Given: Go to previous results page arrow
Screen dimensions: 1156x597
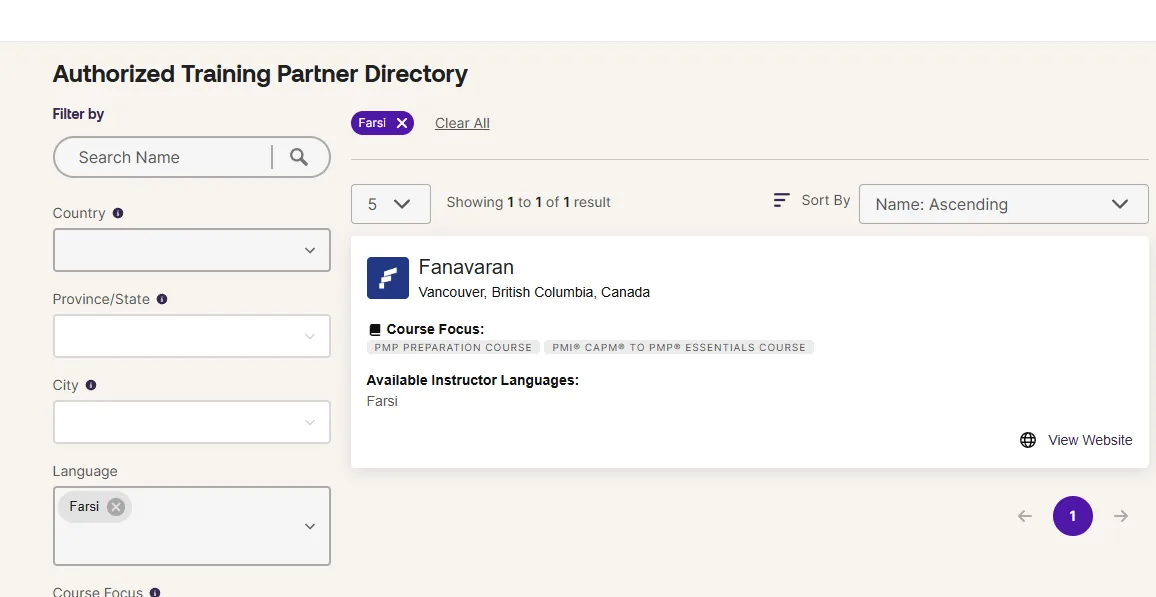Looking at the screenshot, I should point(1025,516).
